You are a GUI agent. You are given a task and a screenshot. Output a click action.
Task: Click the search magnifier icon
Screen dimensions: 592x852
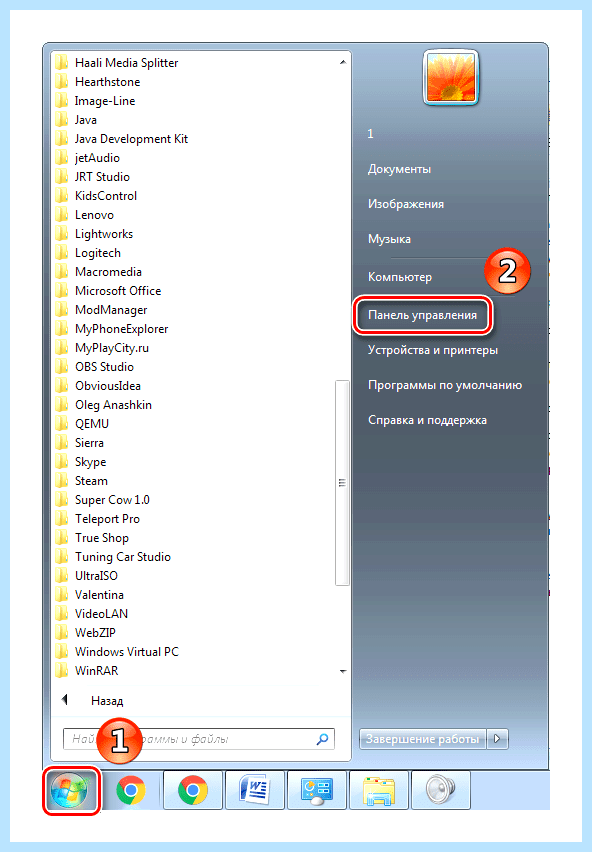(x=323, y=739)
